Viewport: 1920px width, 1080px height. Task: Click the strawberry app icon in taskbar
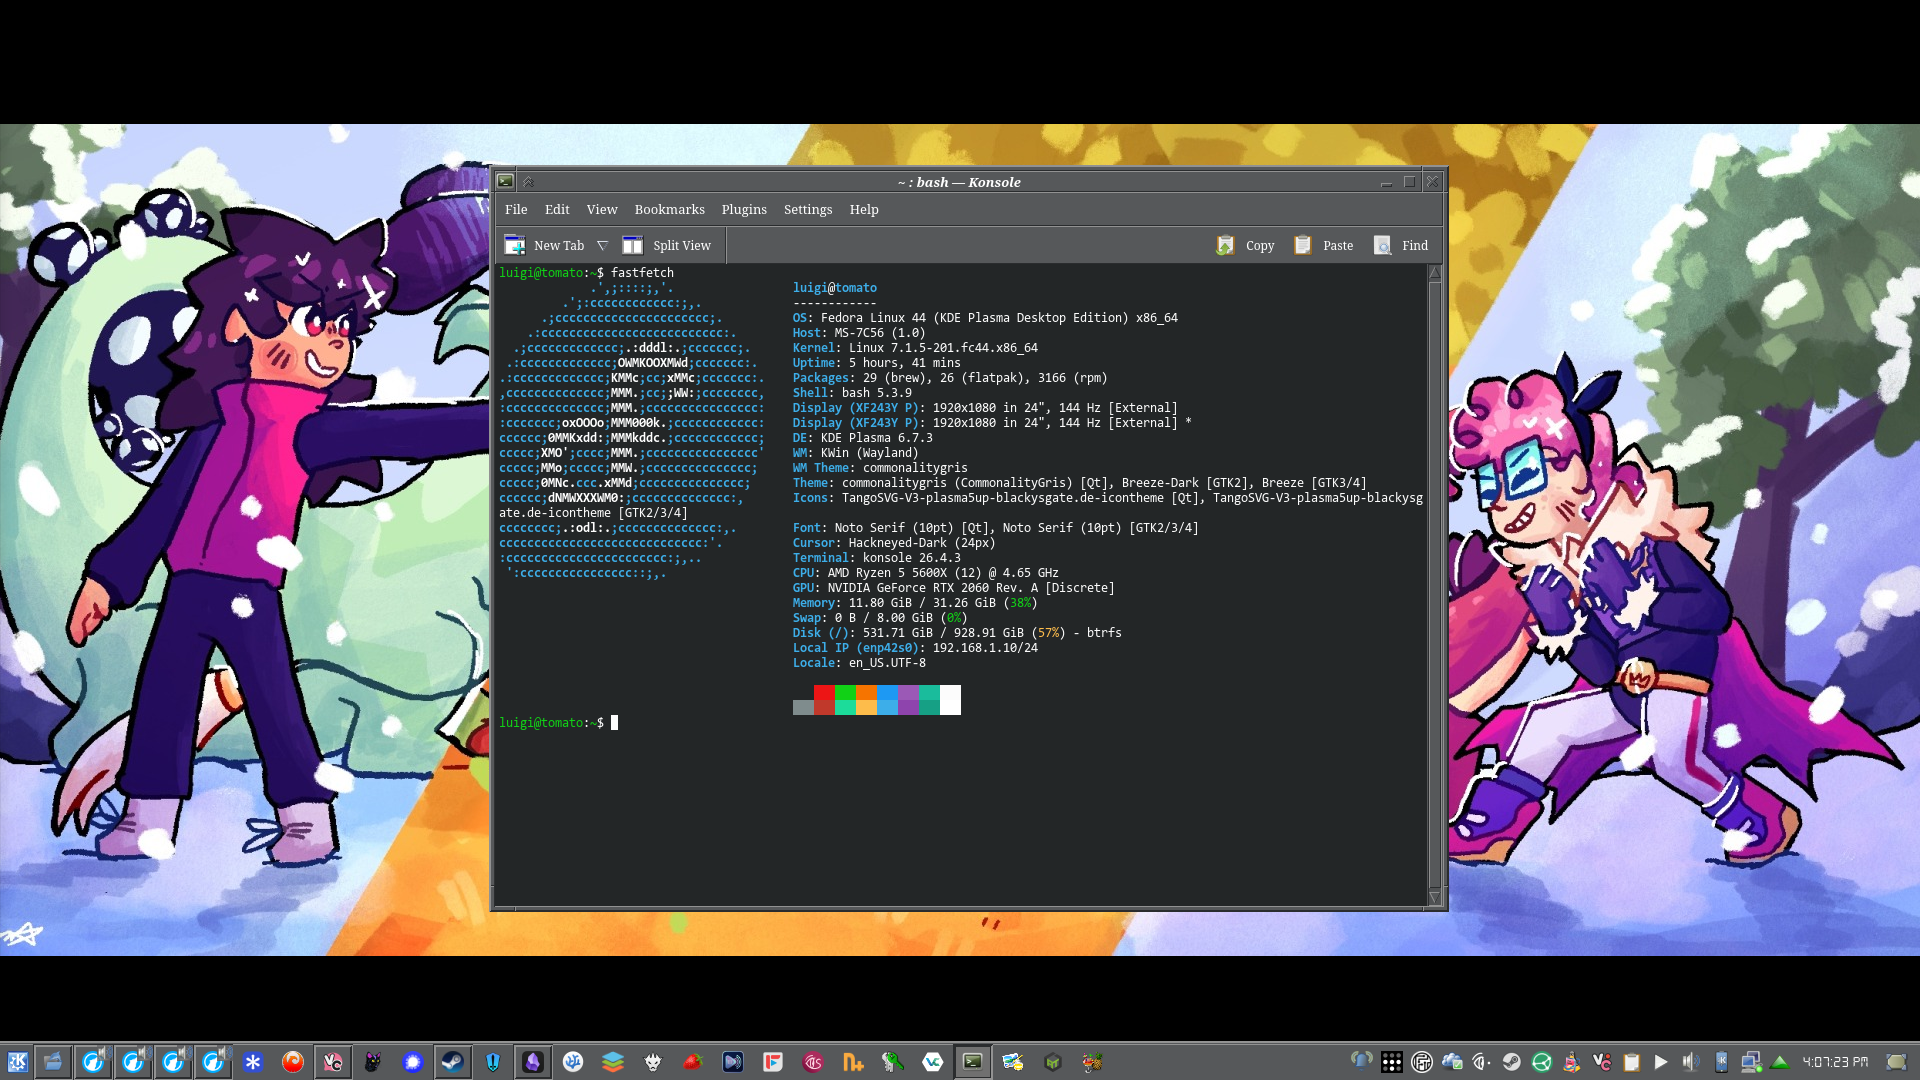point(693,1062)
